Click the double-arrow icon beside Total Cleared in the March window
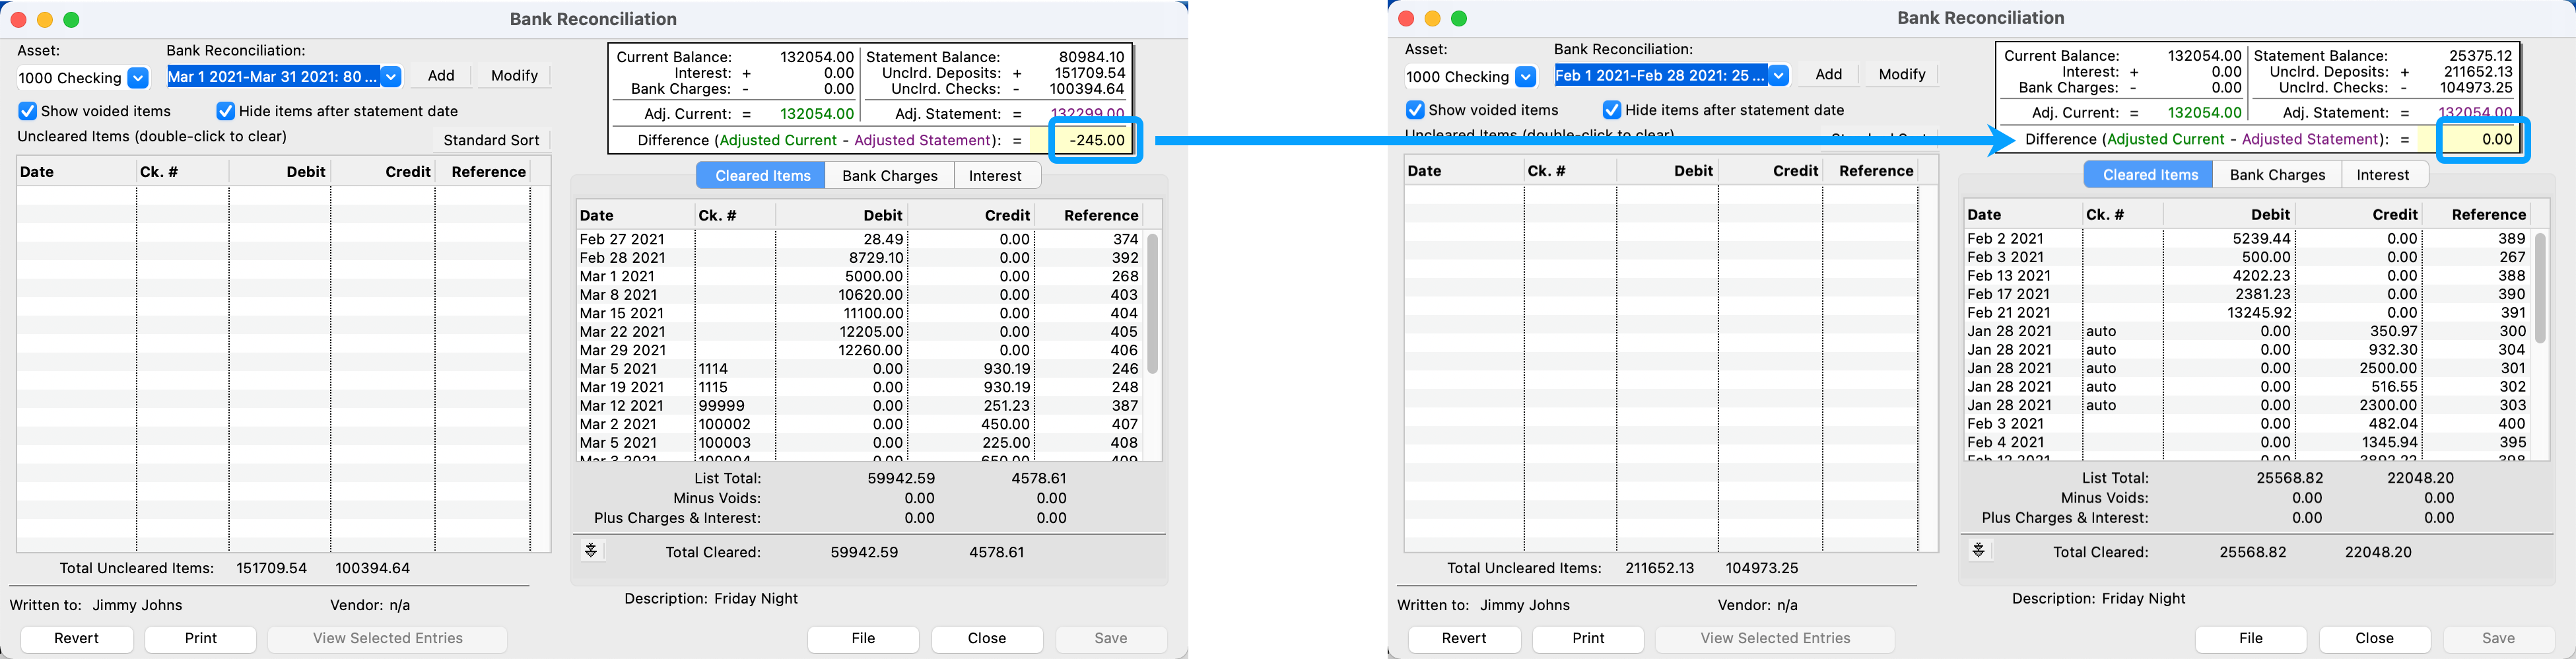Screen dimensions: 2576x659 click(591, 551)
